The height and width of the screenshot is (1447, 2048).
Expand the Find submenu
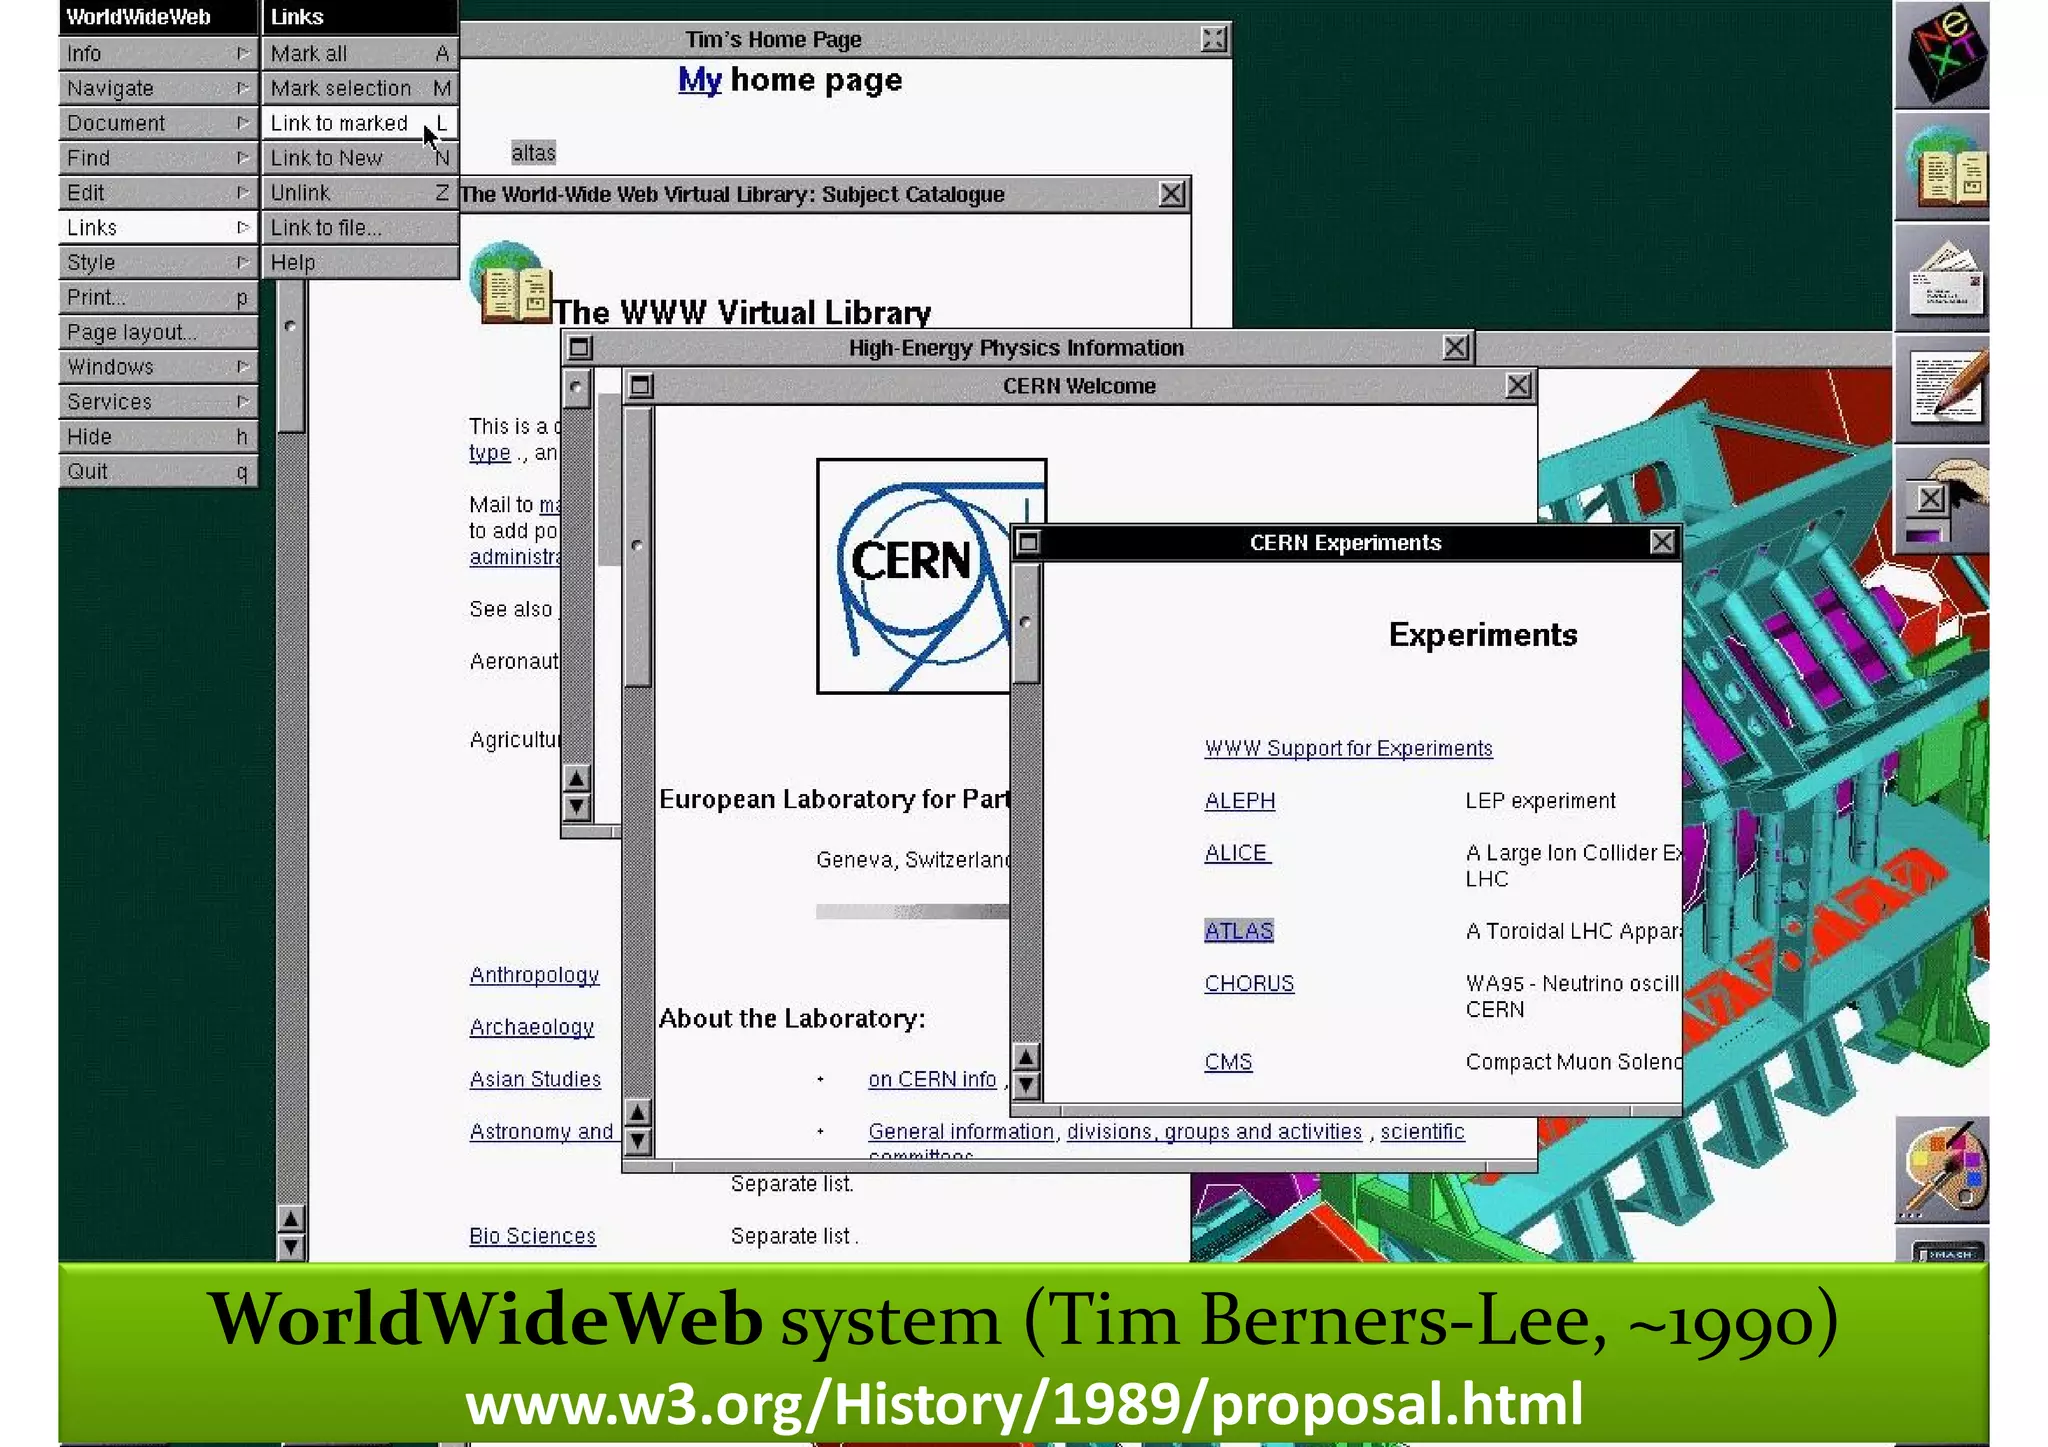click(158, 158)
